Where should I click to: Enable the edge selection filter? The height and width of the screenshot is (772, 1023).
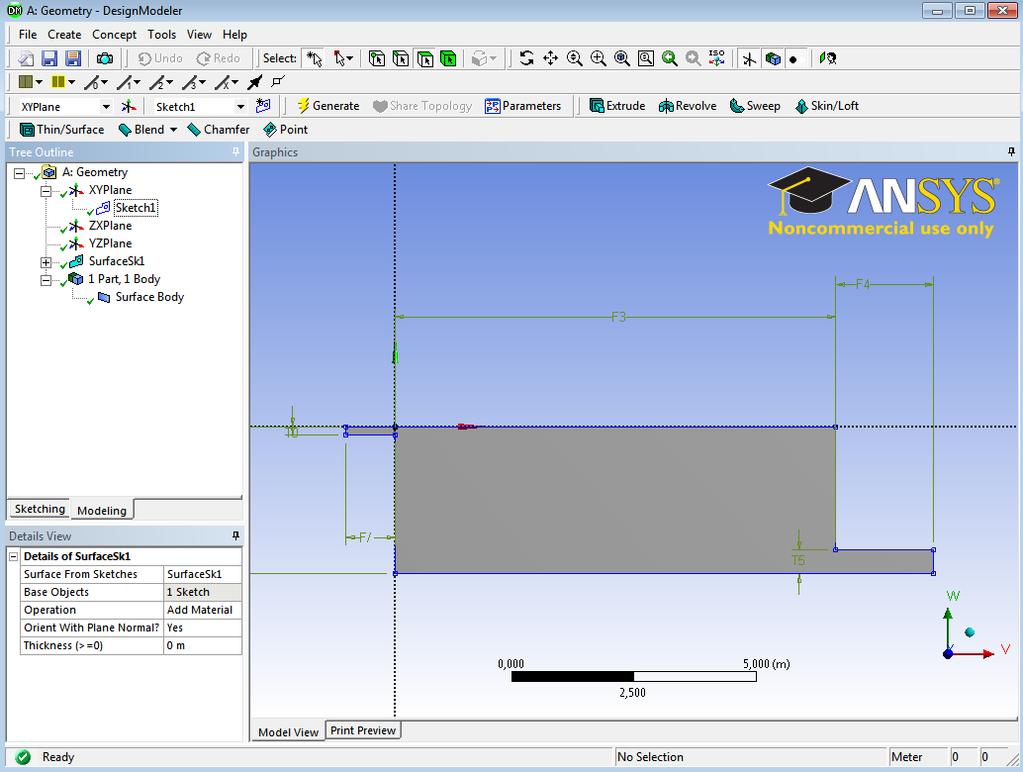point(401,59)
